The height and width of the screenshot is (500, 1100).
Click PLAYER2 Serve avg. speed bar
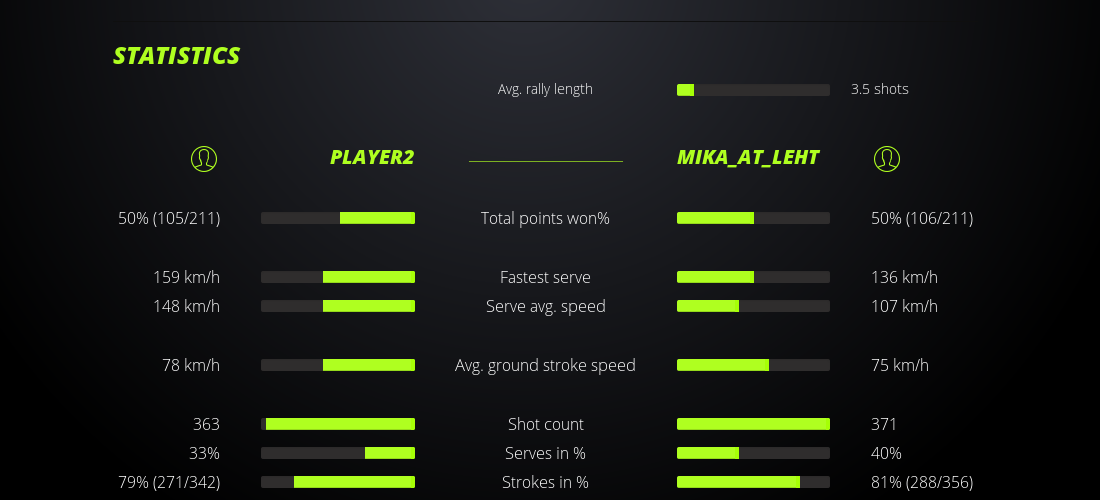click(338, 306)
